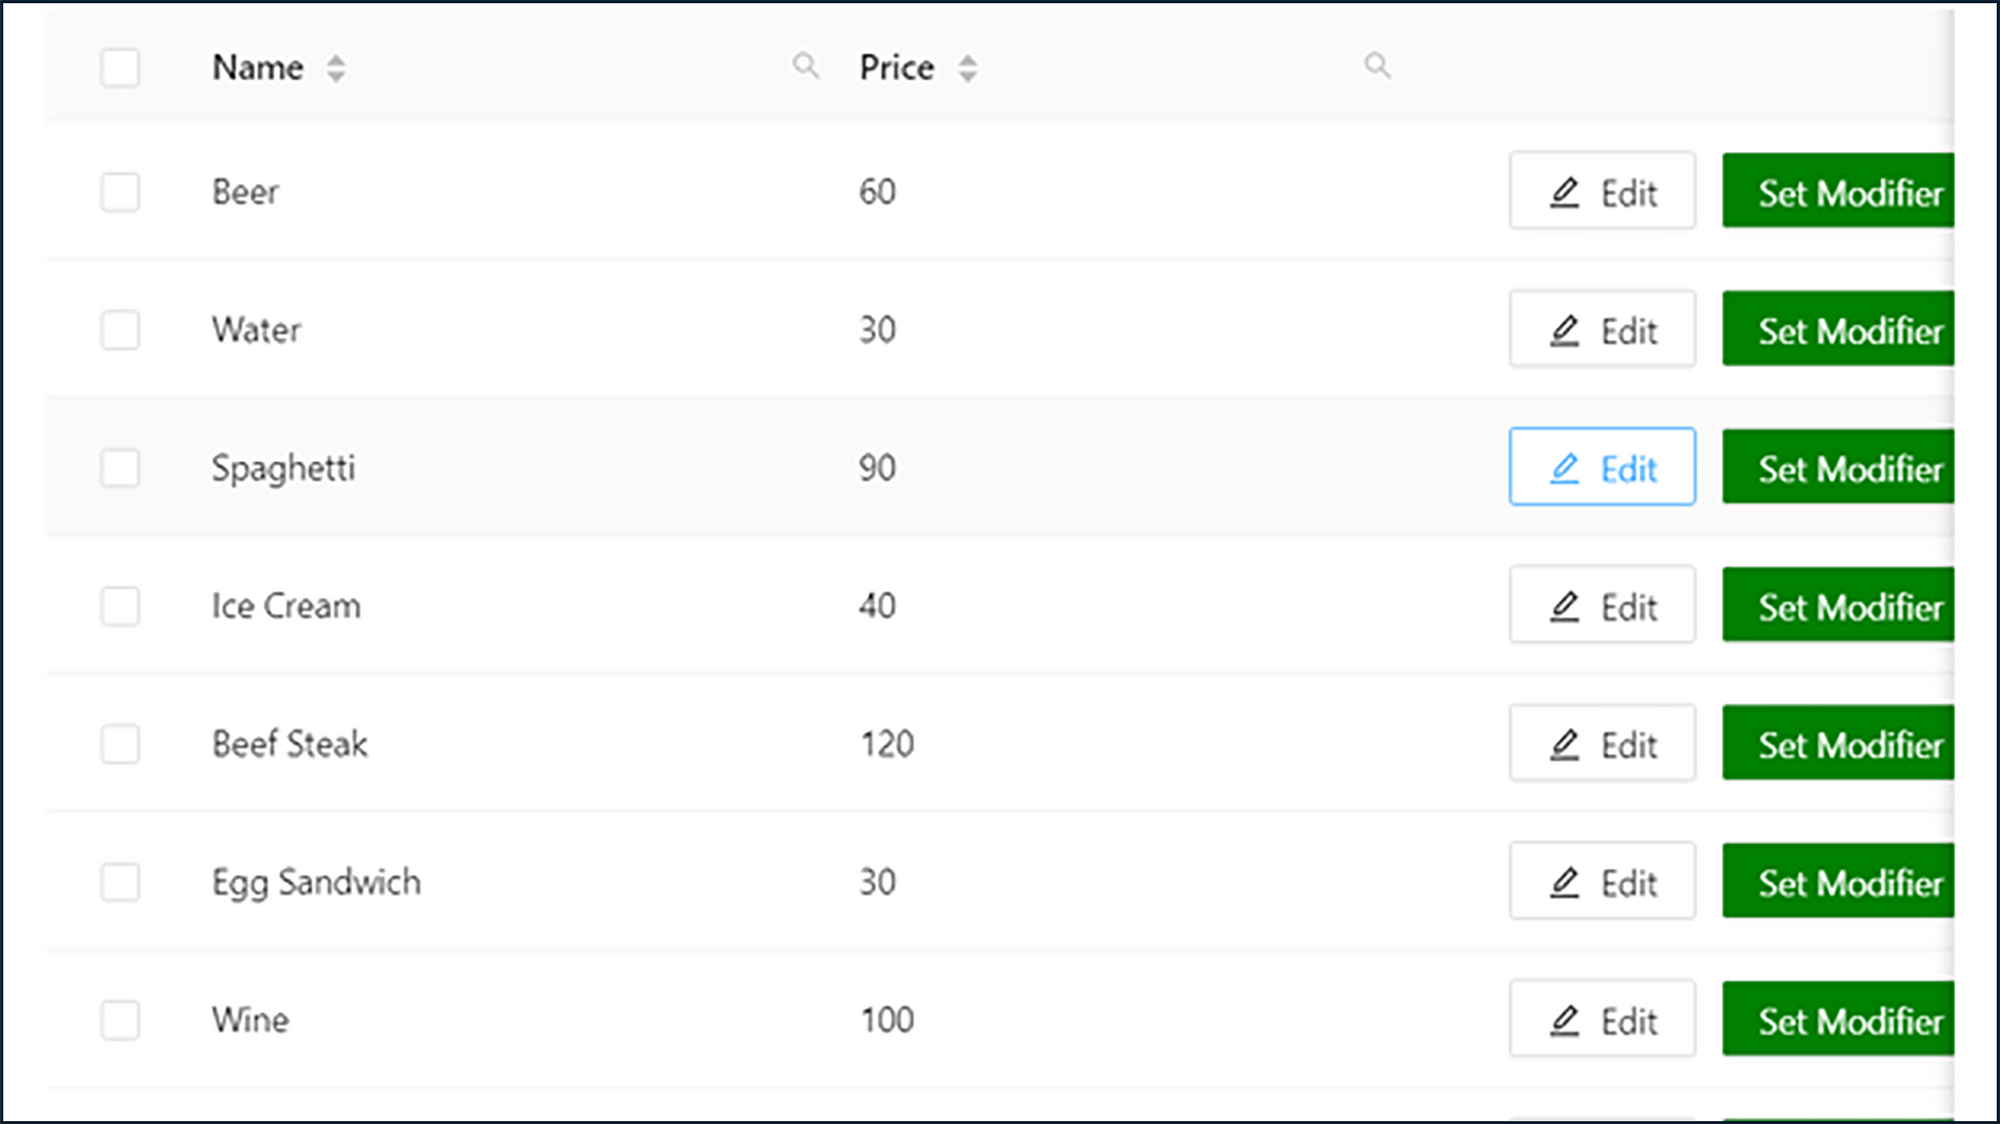Sort the table by Price
The height and width of the screenshot is (1124, 2000).
click(967, 68)
